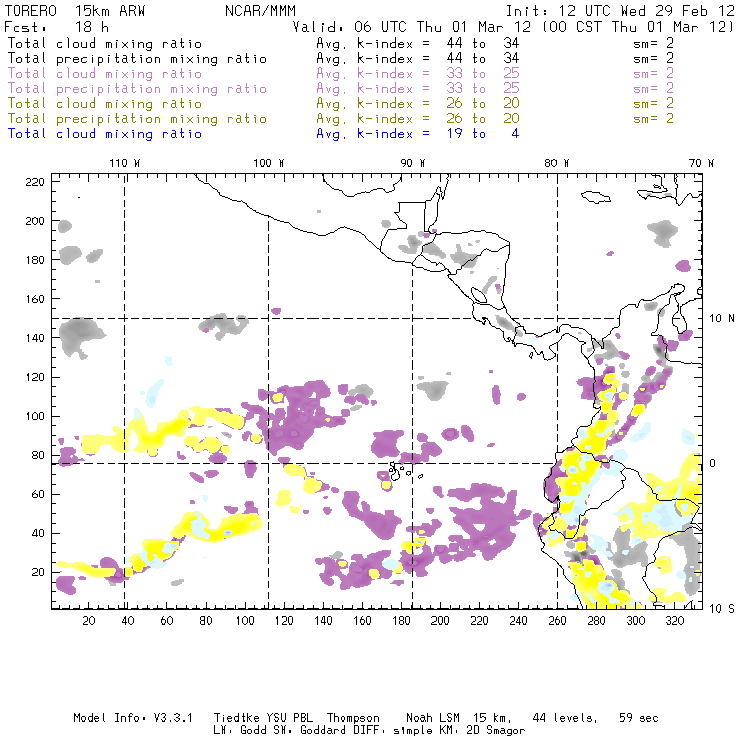Click the '10 S' latitude label

722,609
